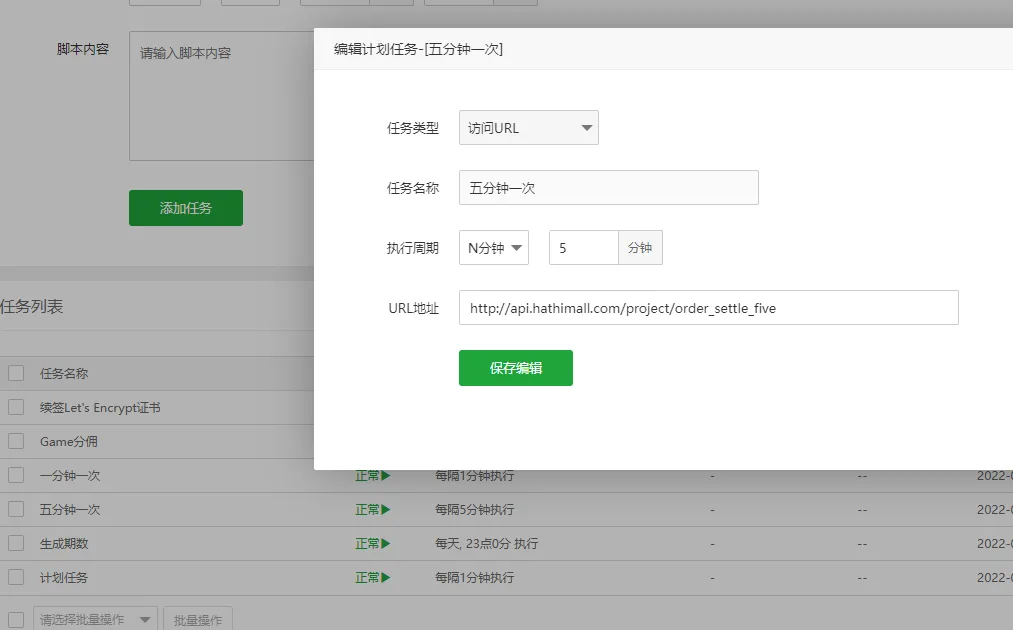Viewport: 1013px width, 630px height.
Task: Expand the N分钟 execution cycle dropdown
Action: point(494,247)
